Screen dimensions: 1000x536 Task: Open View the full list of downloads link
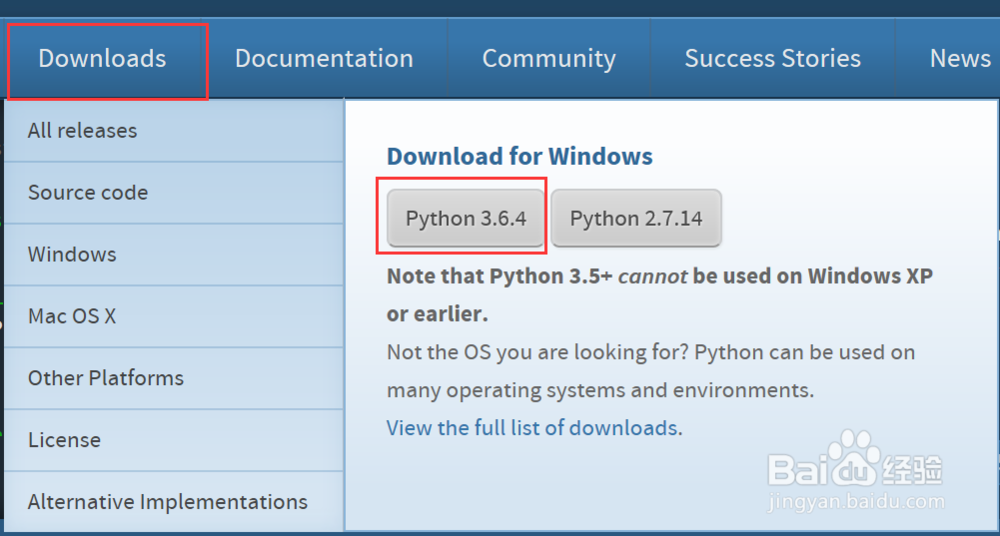pyautogui.click(x=532, y=428)
